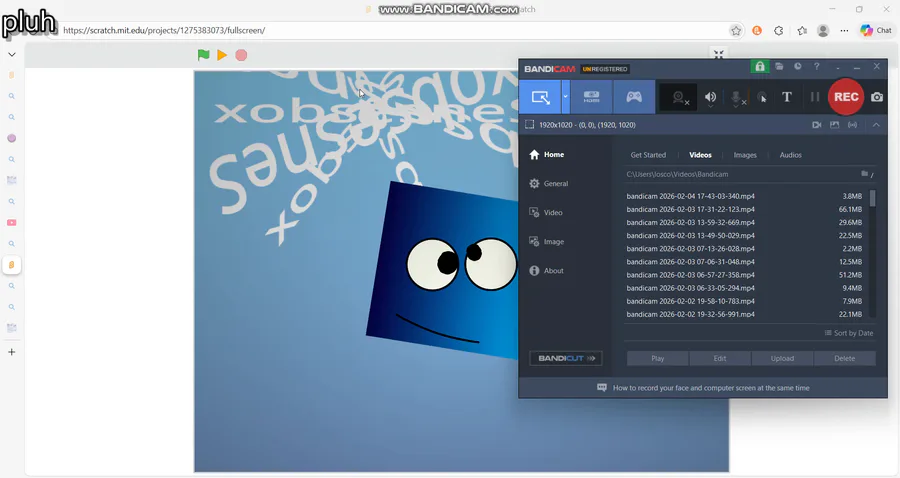Open Image settings in Bandicam sidebar
The width and height of the screenshot is (900, 478).
pyautogui.click(x=547, y=242)
